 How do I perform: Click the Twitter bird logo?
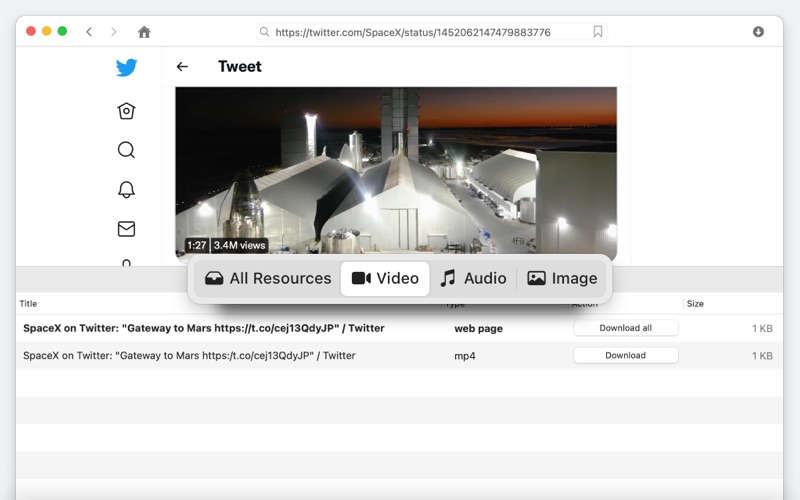coord(127,67)
